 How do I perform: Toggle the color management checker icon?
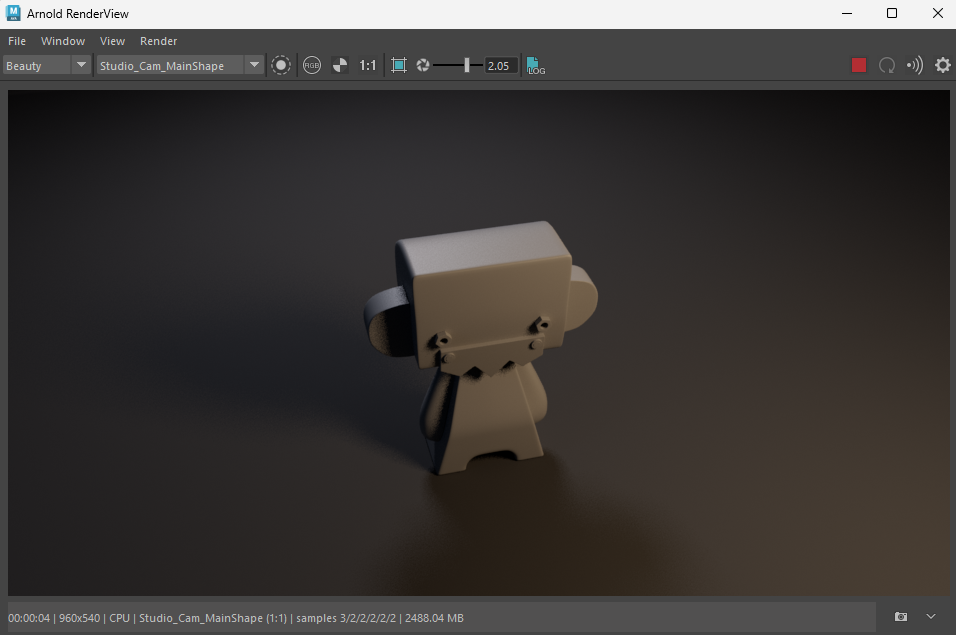coord(340,65)
